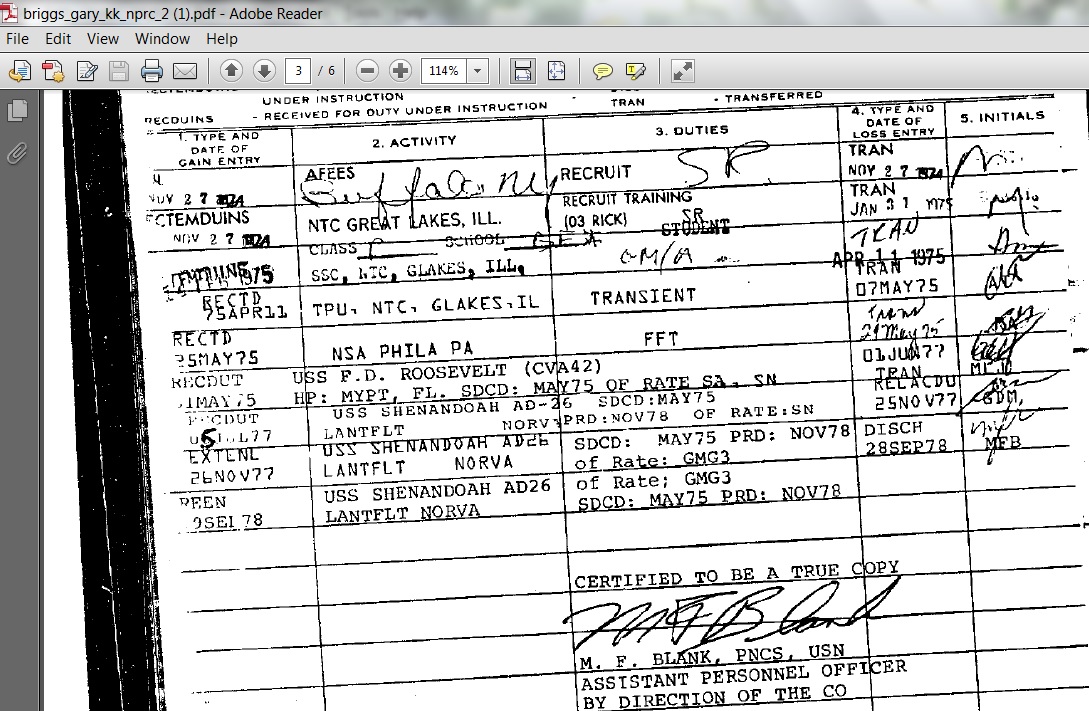Click the Print file icon
Image resolution: width=1089 pixels, height=711 pixels.
click(152, 71)
